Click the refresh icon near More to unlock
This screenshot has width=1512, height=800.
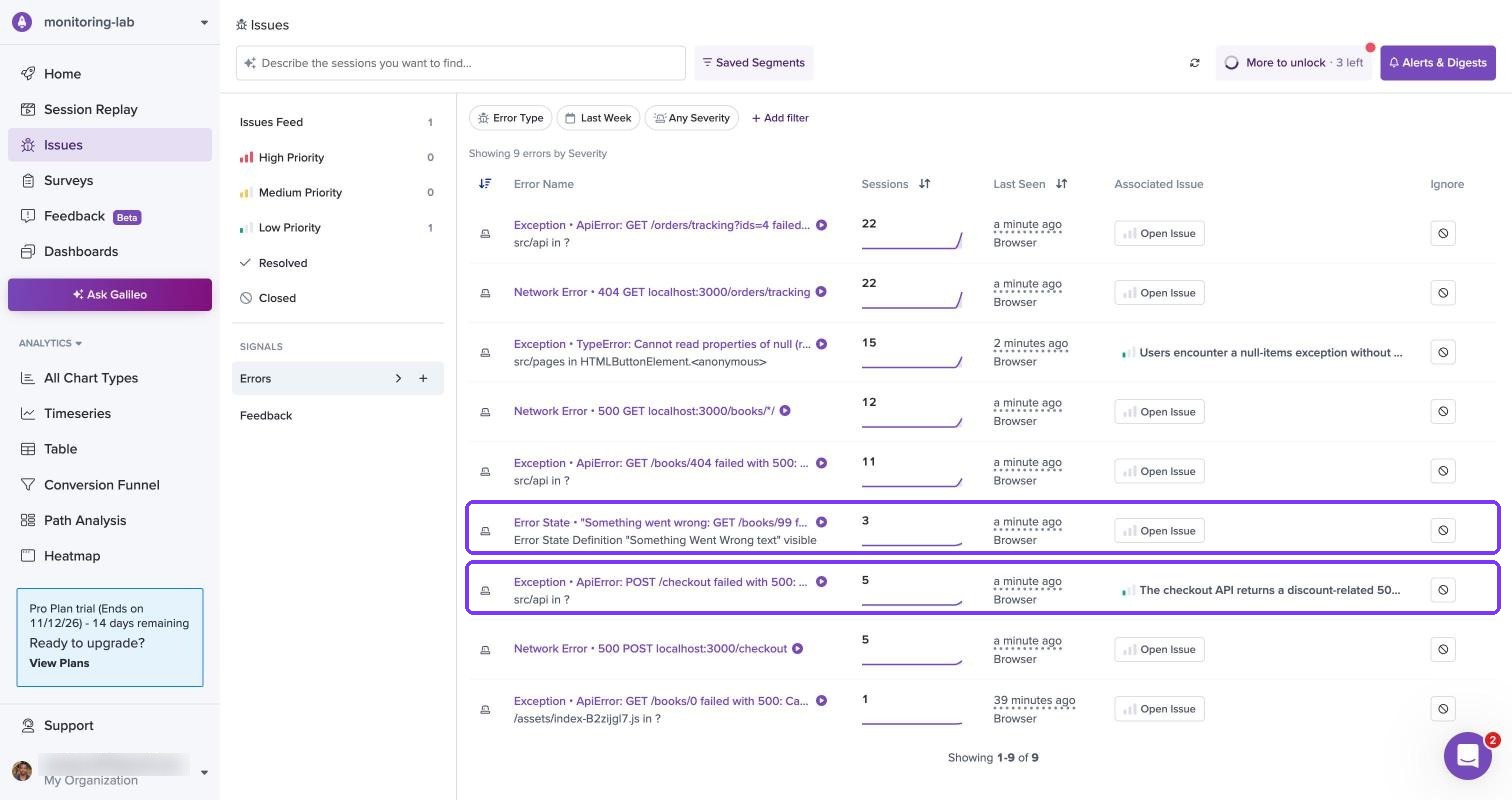point(1194,63)
